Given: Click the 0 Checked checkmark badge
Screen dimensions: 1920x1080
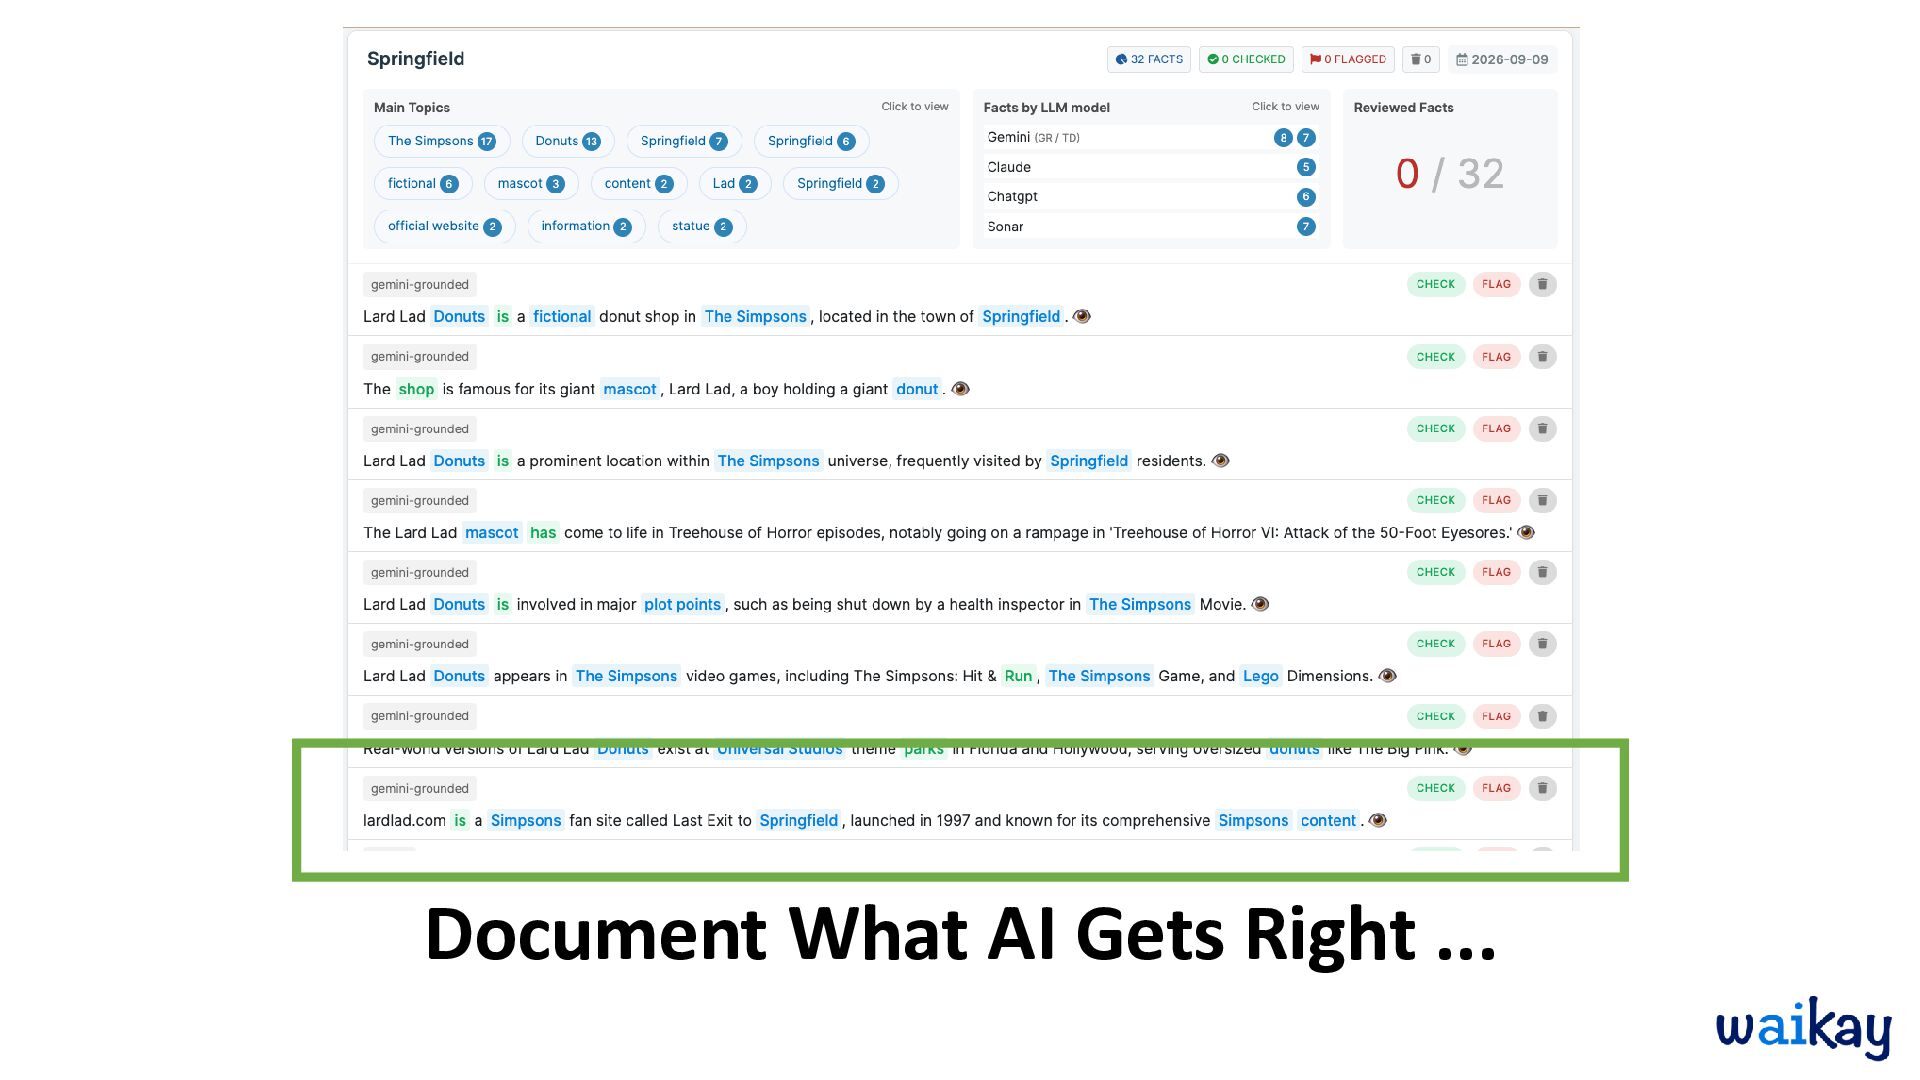Looking at the screenshot, I should tap(1246, 59).
